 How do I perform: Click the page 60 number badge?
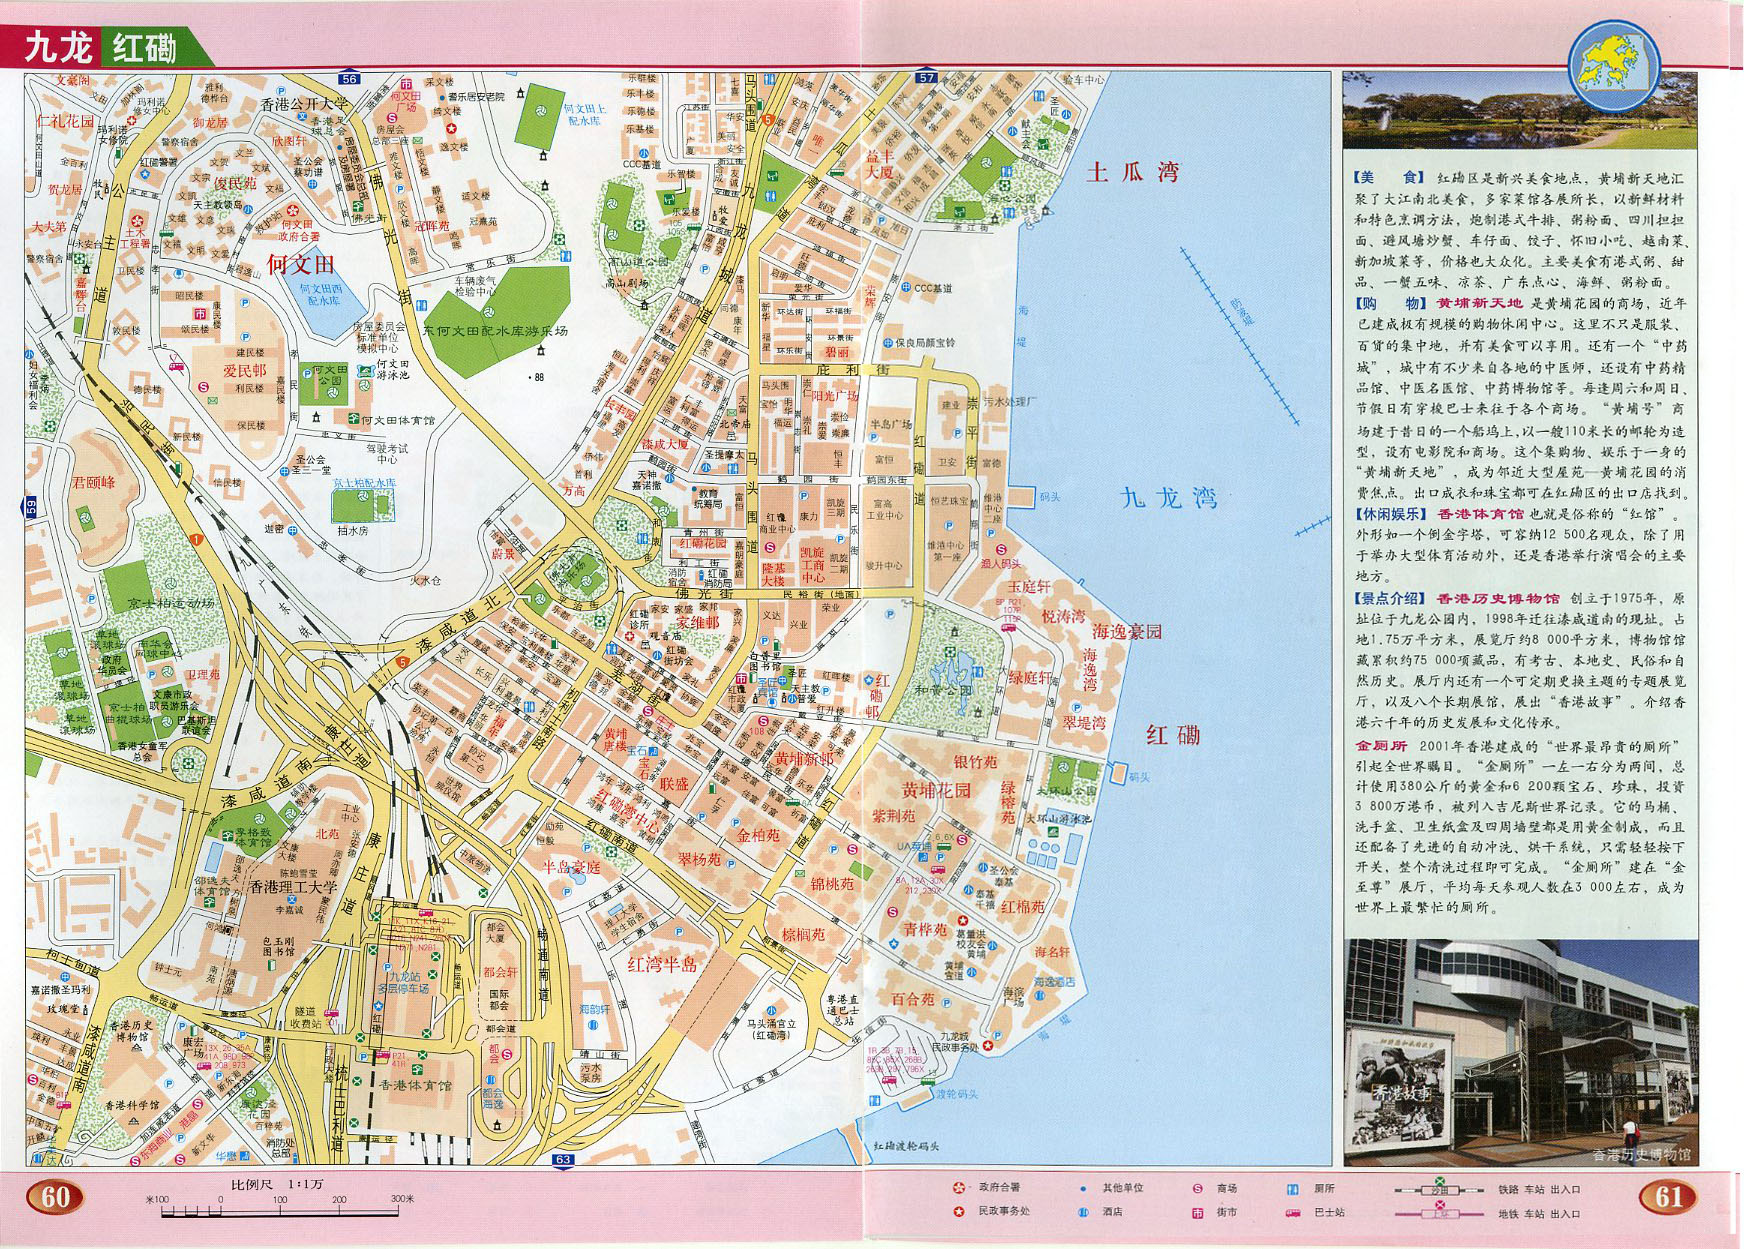tap(56, 1197)
